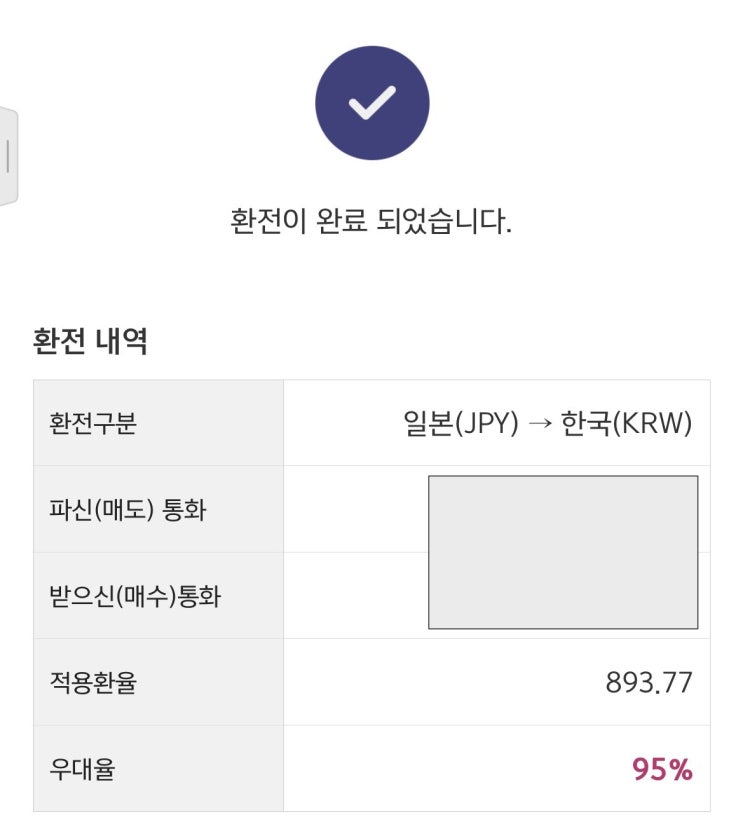743x831 pixels.
Task: Select the 적용환율 row label
Action: [93, 684]
